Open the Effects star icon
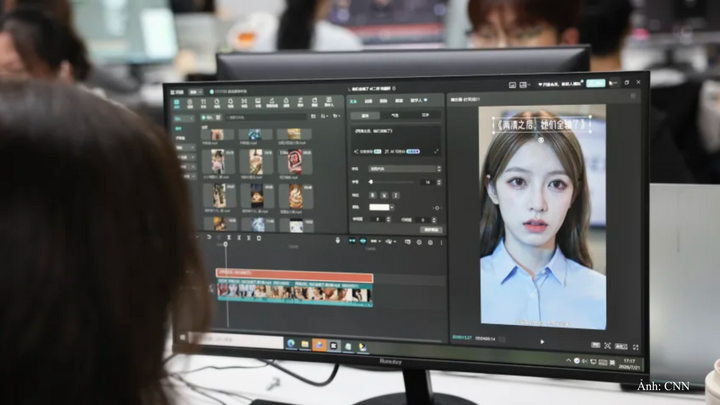Viewport: 720px width, 405px height. [x=231, y=103]
